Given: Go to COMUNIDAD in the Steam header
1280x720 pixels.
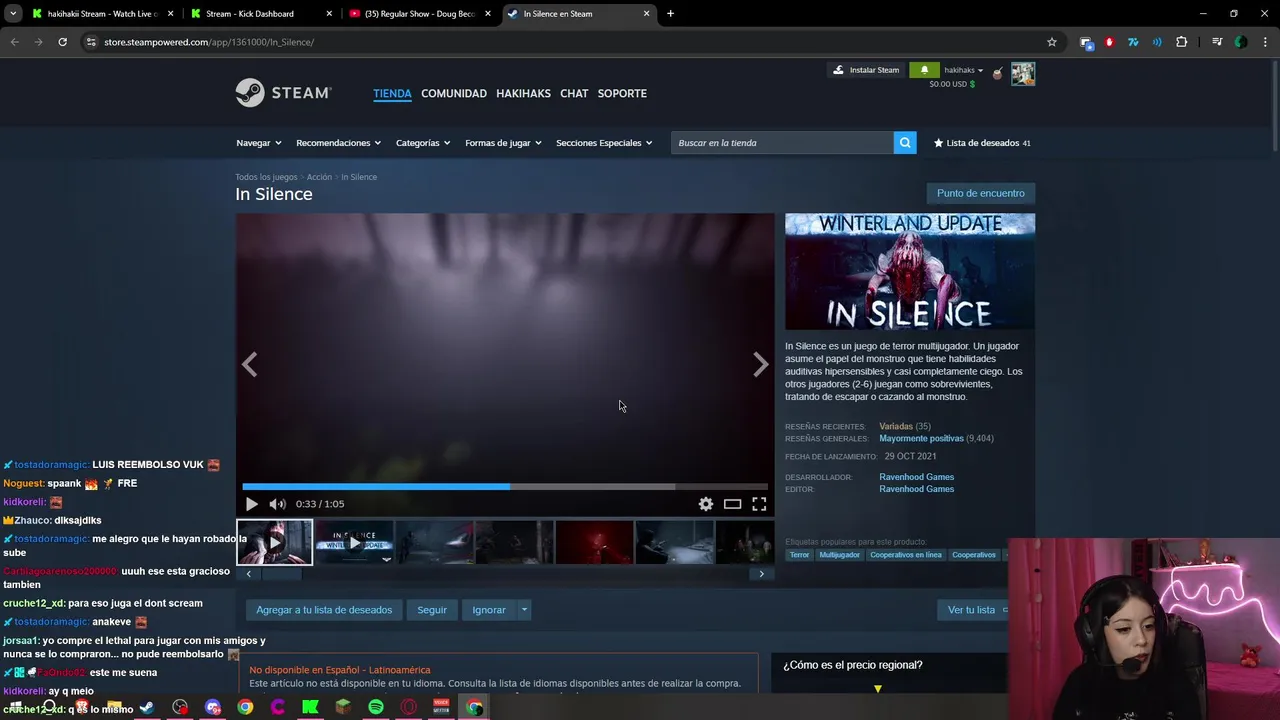Looking at the screenshot, I should (454, 93).
